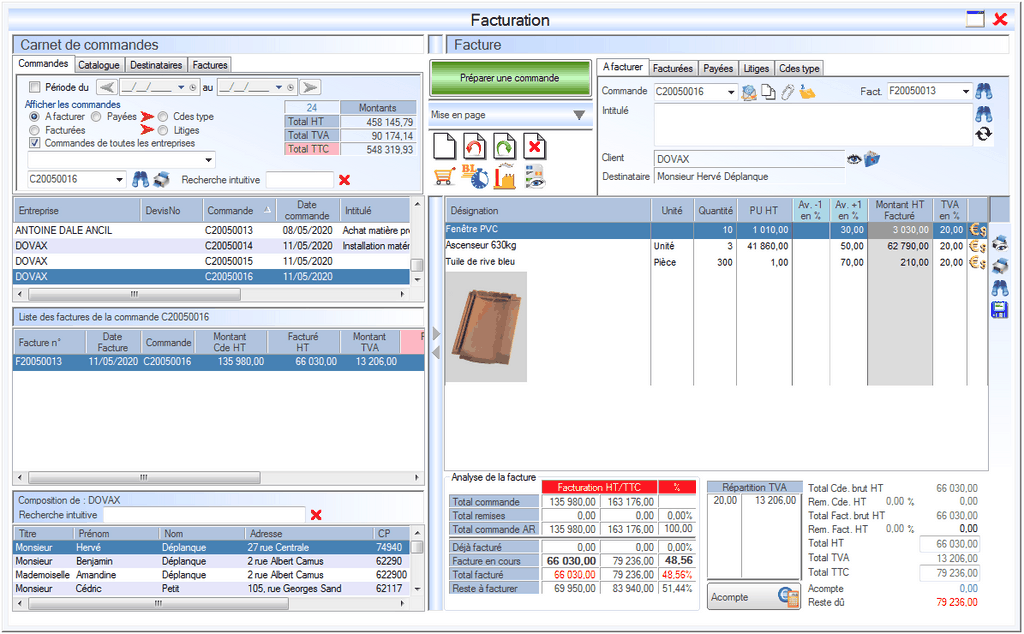Click the print preview icon beside invoice lines
1024x634 pixels.
[x=1000, y=243]
